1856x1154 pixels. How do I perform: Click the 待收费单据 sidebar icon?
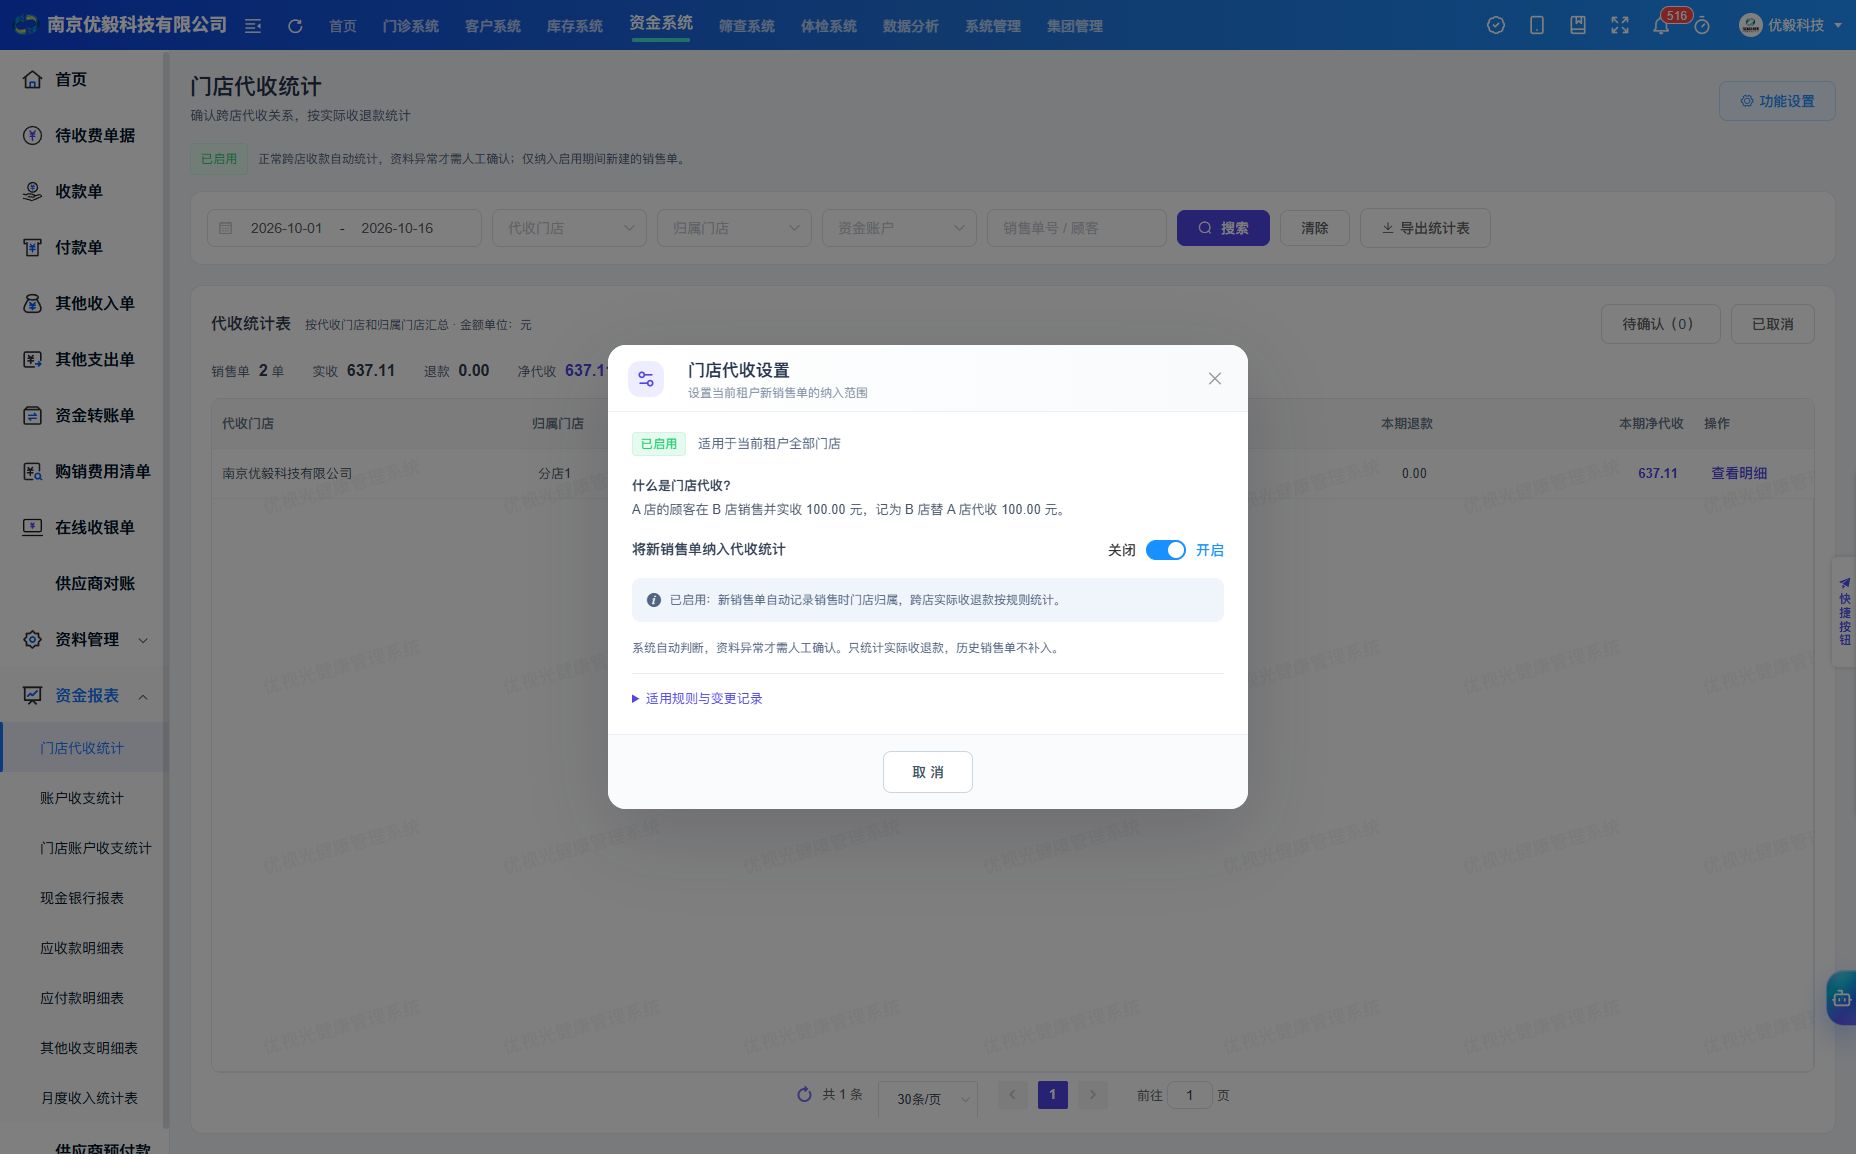32,135
